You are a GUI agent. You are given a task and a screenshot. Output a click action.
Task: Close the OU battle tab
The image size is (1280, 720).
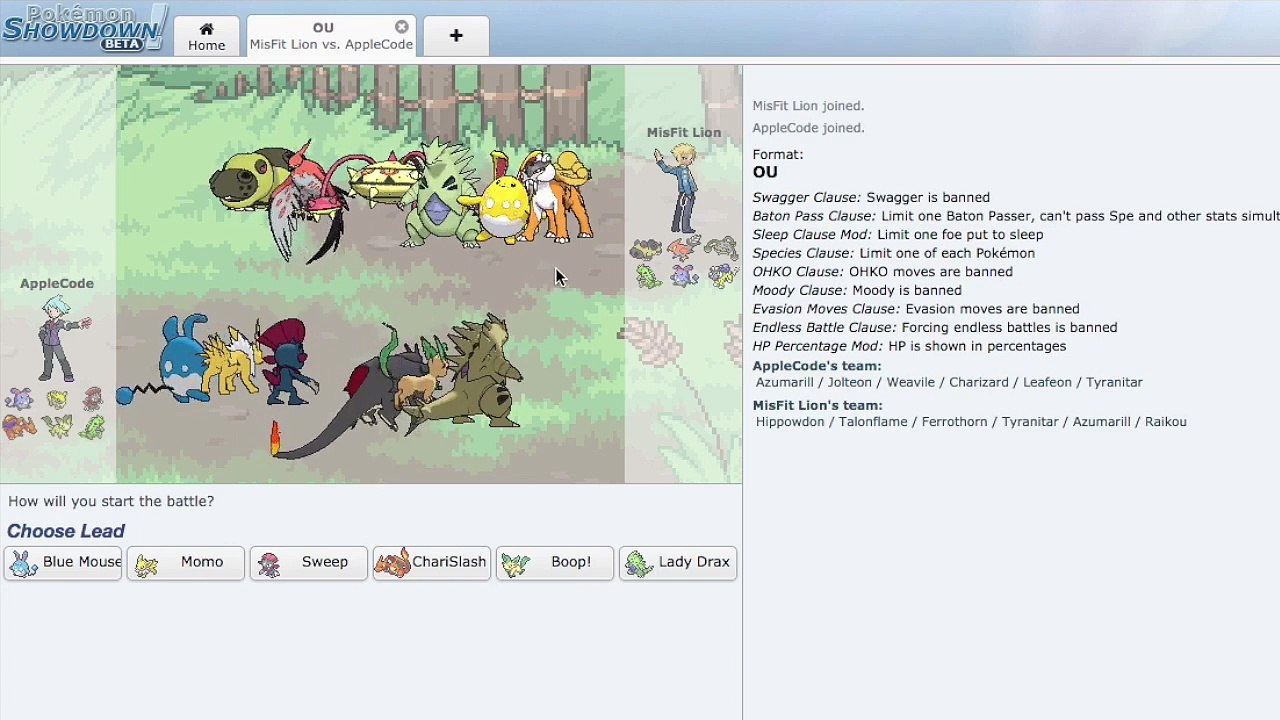(x=401, y=27)
